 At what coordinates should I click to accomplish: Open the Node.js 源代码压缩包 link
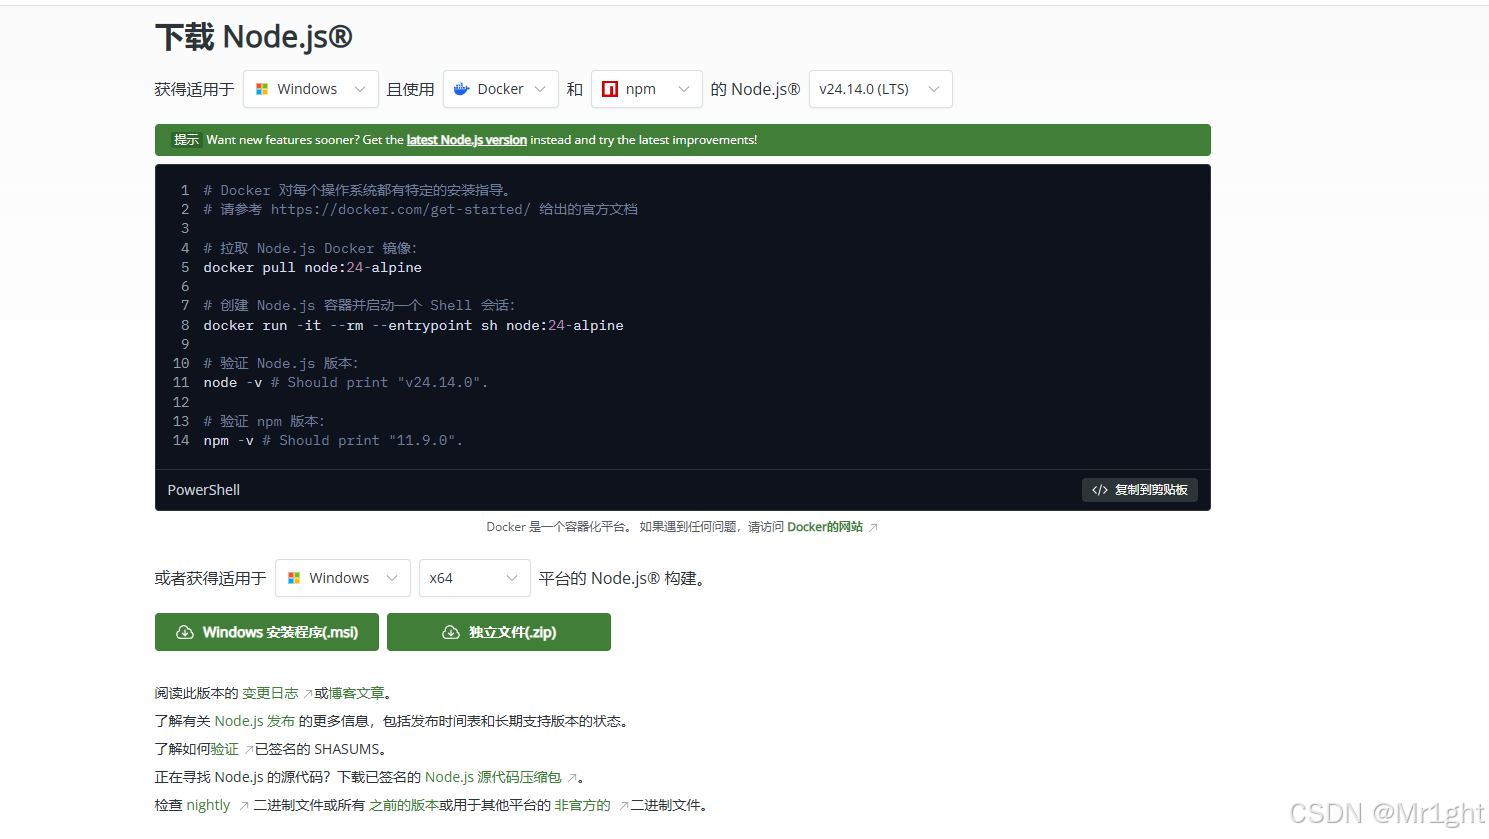494,776
